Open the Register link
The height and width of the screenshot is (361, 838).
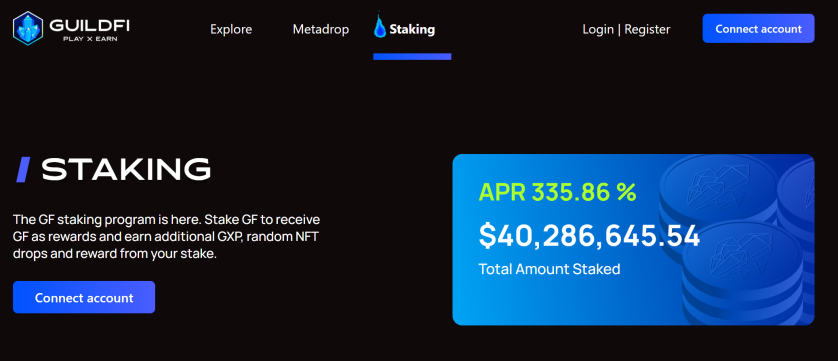coord(647,29)
